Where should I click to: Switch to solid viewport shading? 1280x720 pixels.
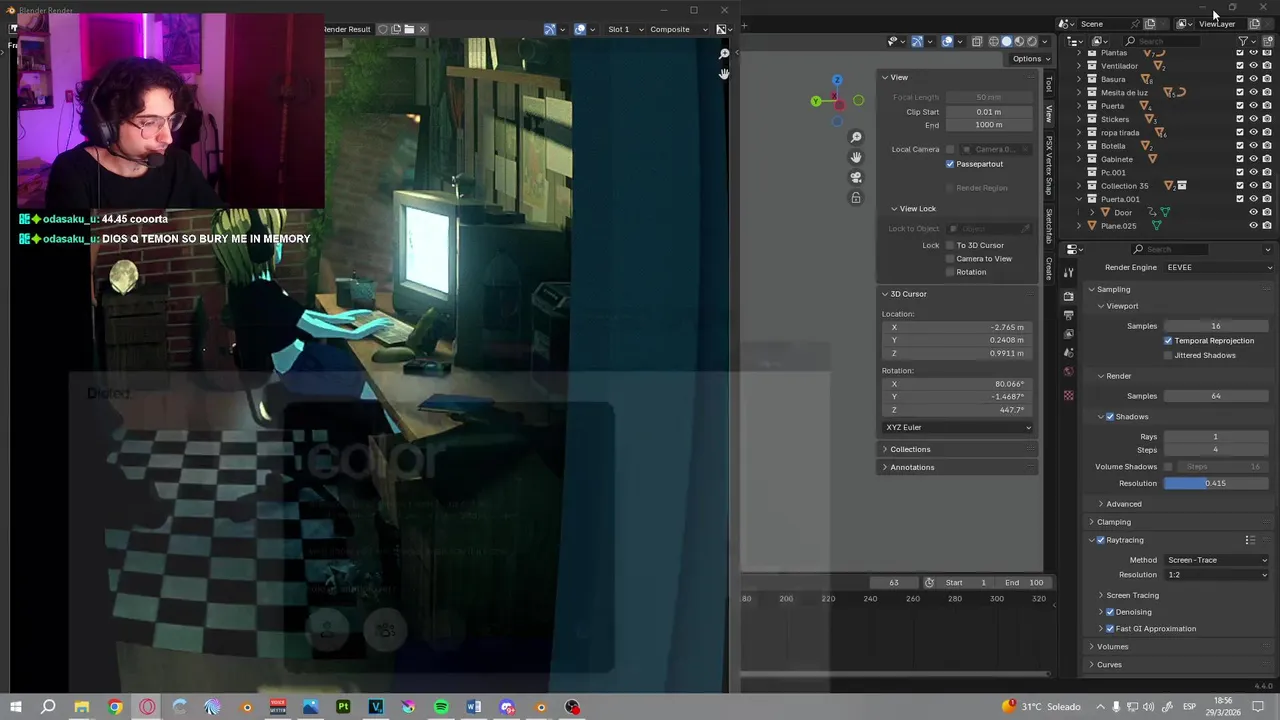coord(1007,41)
